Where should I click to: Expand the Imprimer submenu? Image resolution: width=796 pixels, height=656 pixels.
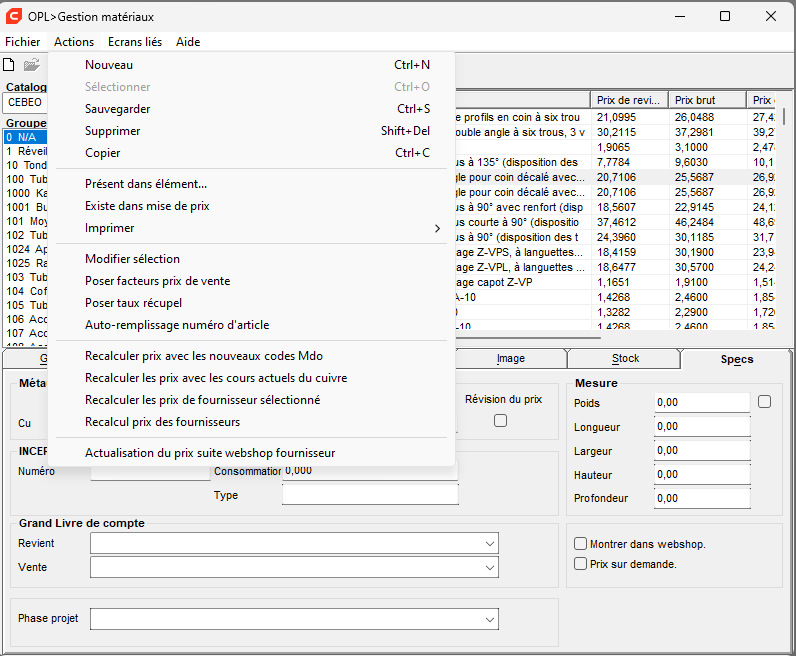[251, 228]
